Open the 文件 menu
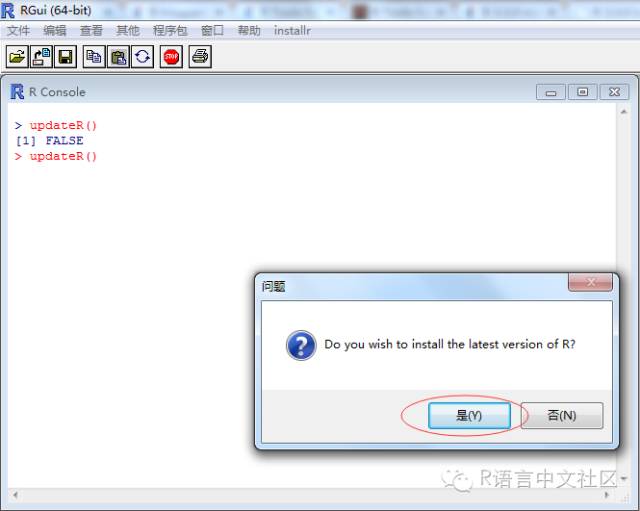This screenshot has width=640, height=511. pos(18,31)
